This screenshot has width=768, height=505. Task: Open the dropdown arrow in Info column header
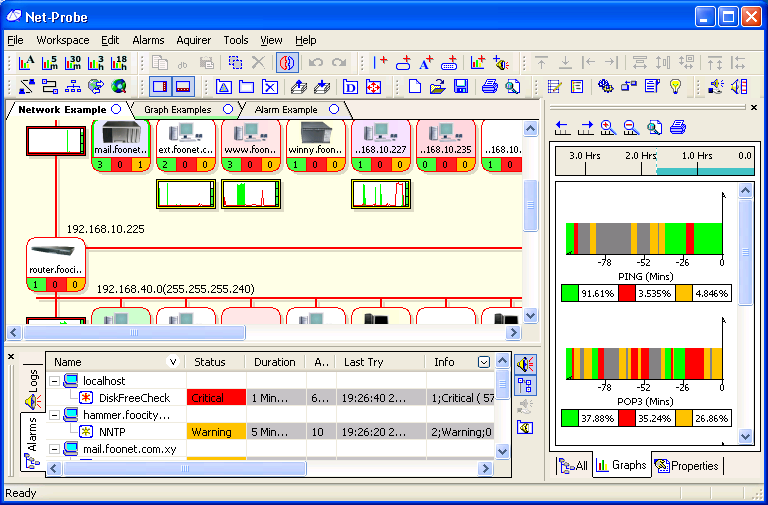(x=483, y=362)
